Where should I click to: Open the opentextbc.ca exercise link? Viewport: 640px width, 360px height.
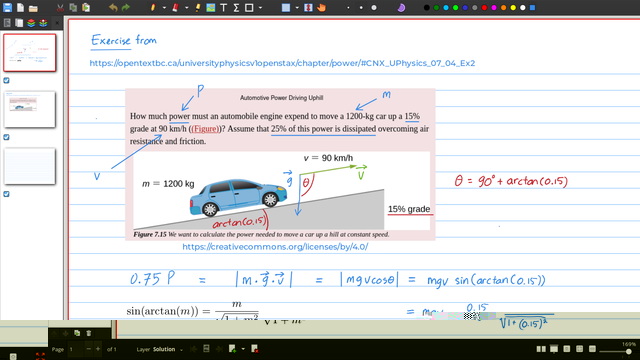pos(282,63)
